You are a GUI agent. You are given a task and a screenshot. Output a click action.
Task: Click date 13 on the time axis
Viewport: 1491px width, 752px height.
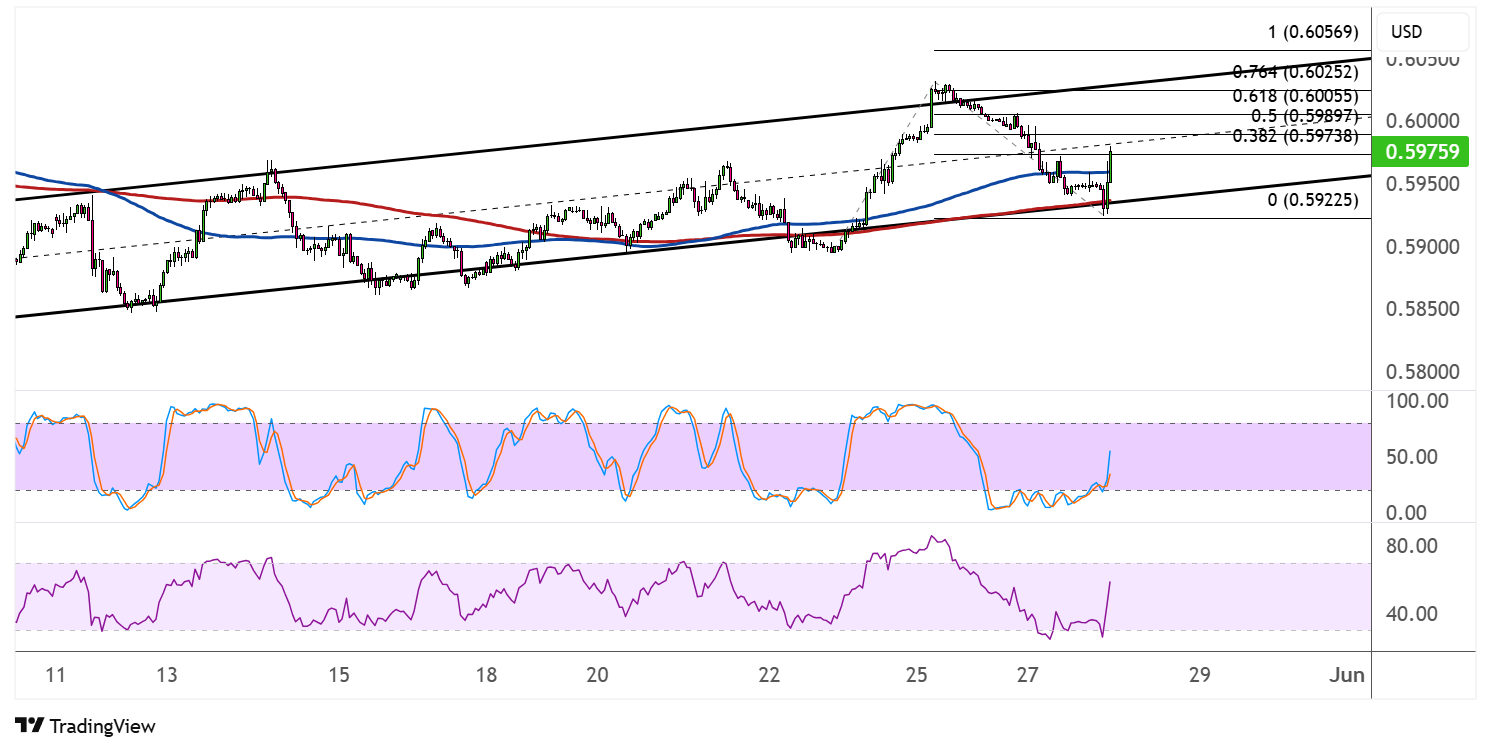pyautogui.click(x=167, y=675)
